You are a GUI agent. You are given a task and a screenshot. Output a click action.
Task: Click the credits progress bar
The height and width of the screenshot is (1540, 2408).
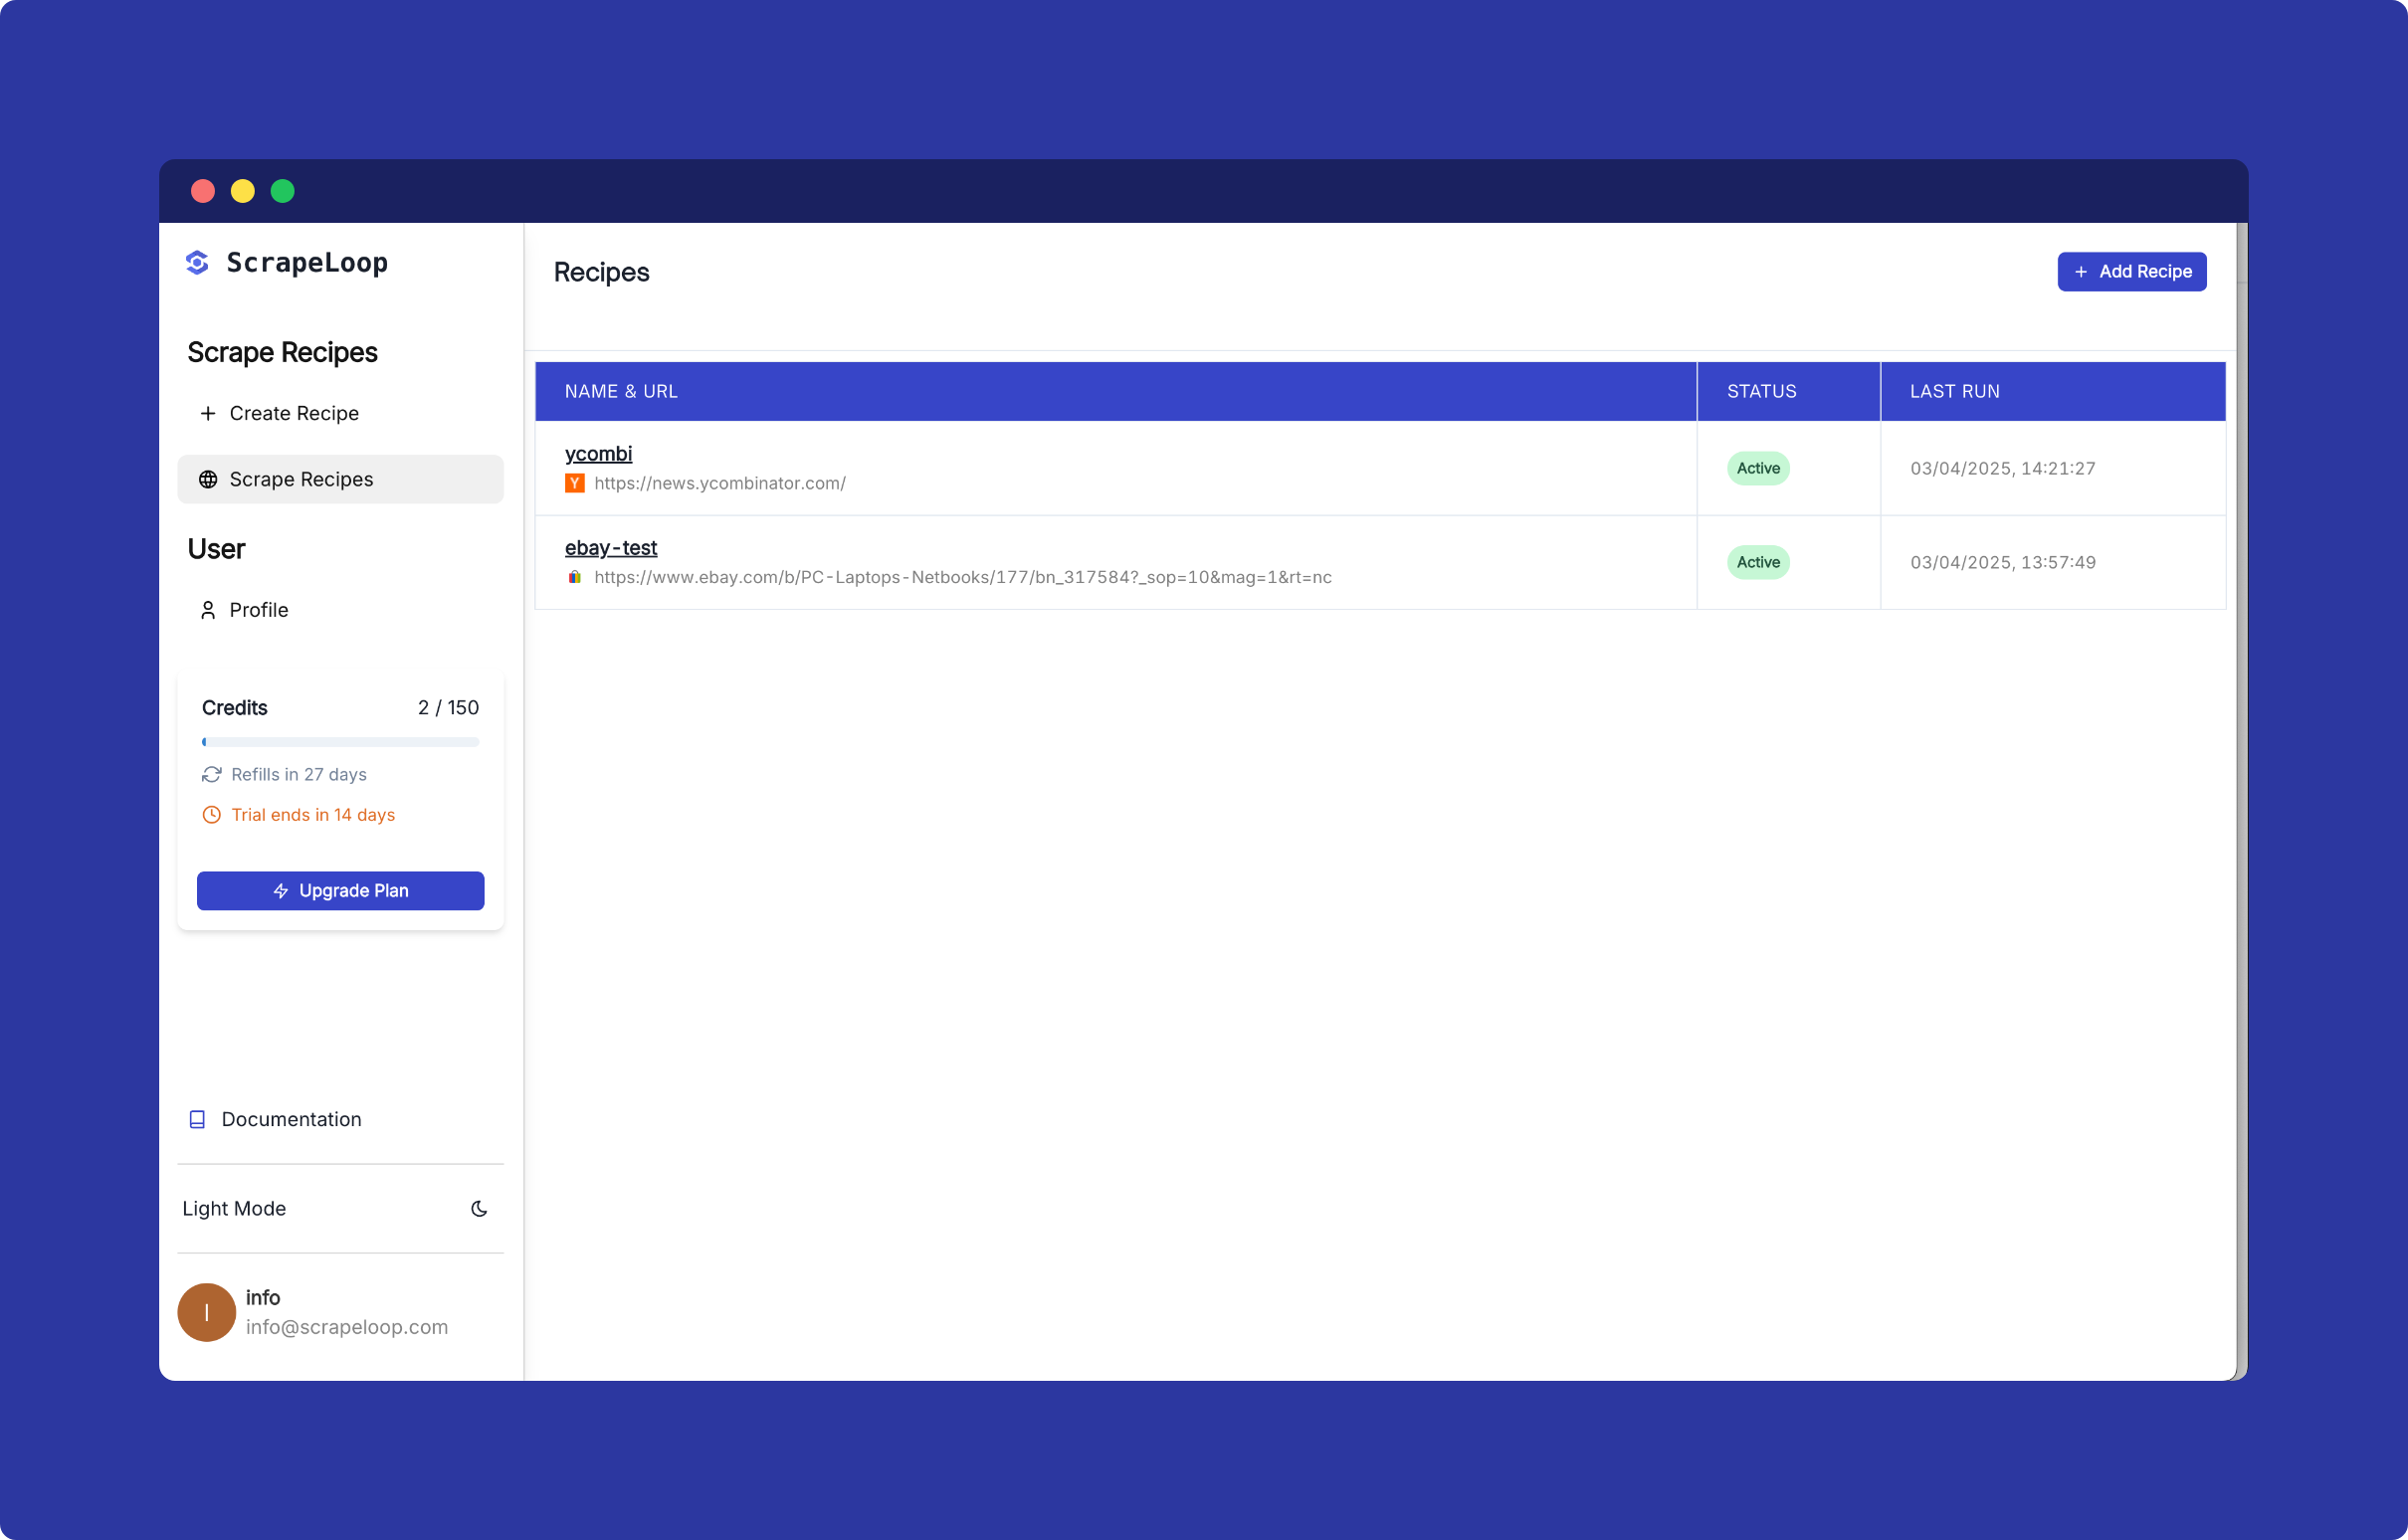(x=340, y=742)
